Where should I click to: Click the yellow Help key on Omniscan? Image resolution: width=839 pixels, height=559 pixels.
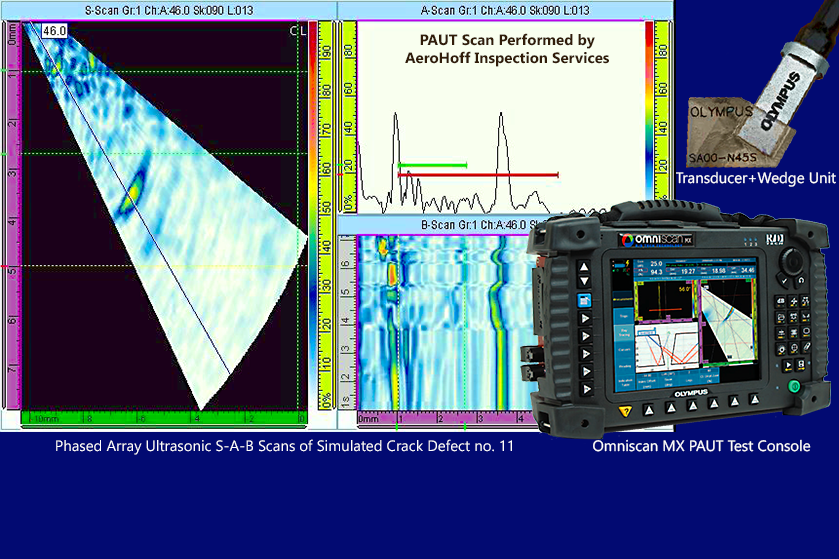click(x=625, y=412)
